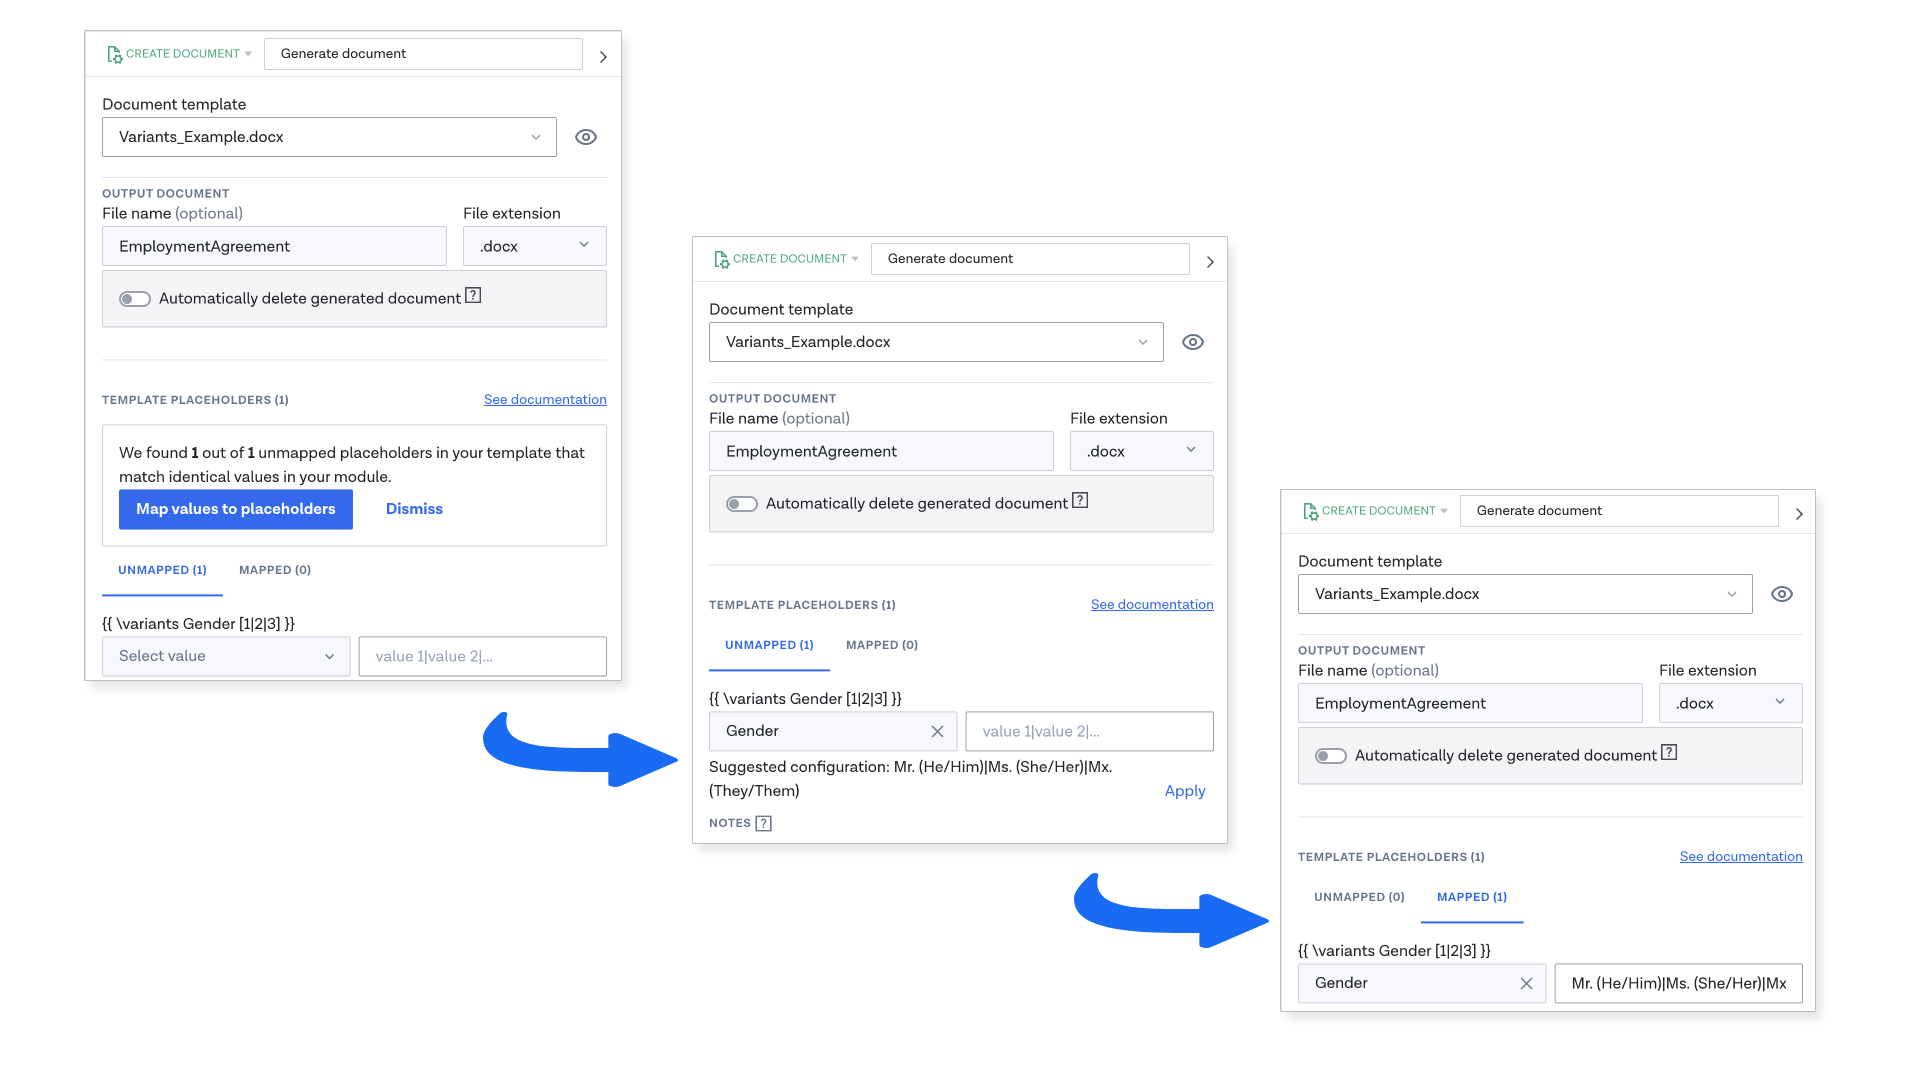Expand .docx file extension dropdown in first panel
1920x1080 pixels.
[x=534, y=246]
